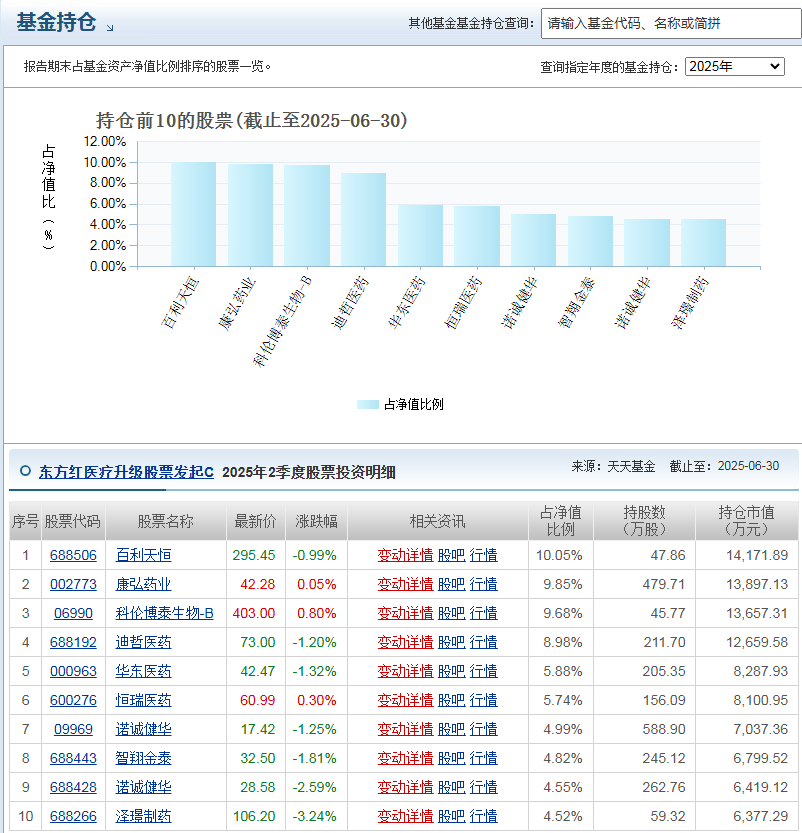Open stock code 000963 link
This screenshot has height=833, width=802.
coord(73,671)
